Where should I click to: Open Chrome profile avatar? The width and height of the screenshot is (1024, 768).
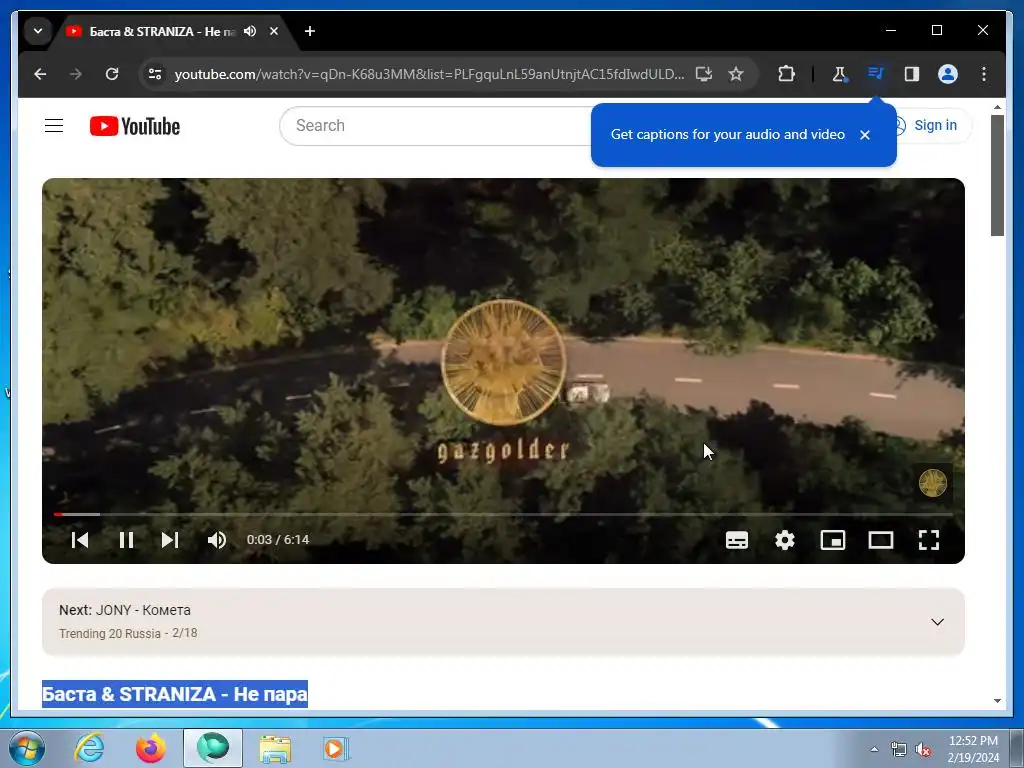948,74
